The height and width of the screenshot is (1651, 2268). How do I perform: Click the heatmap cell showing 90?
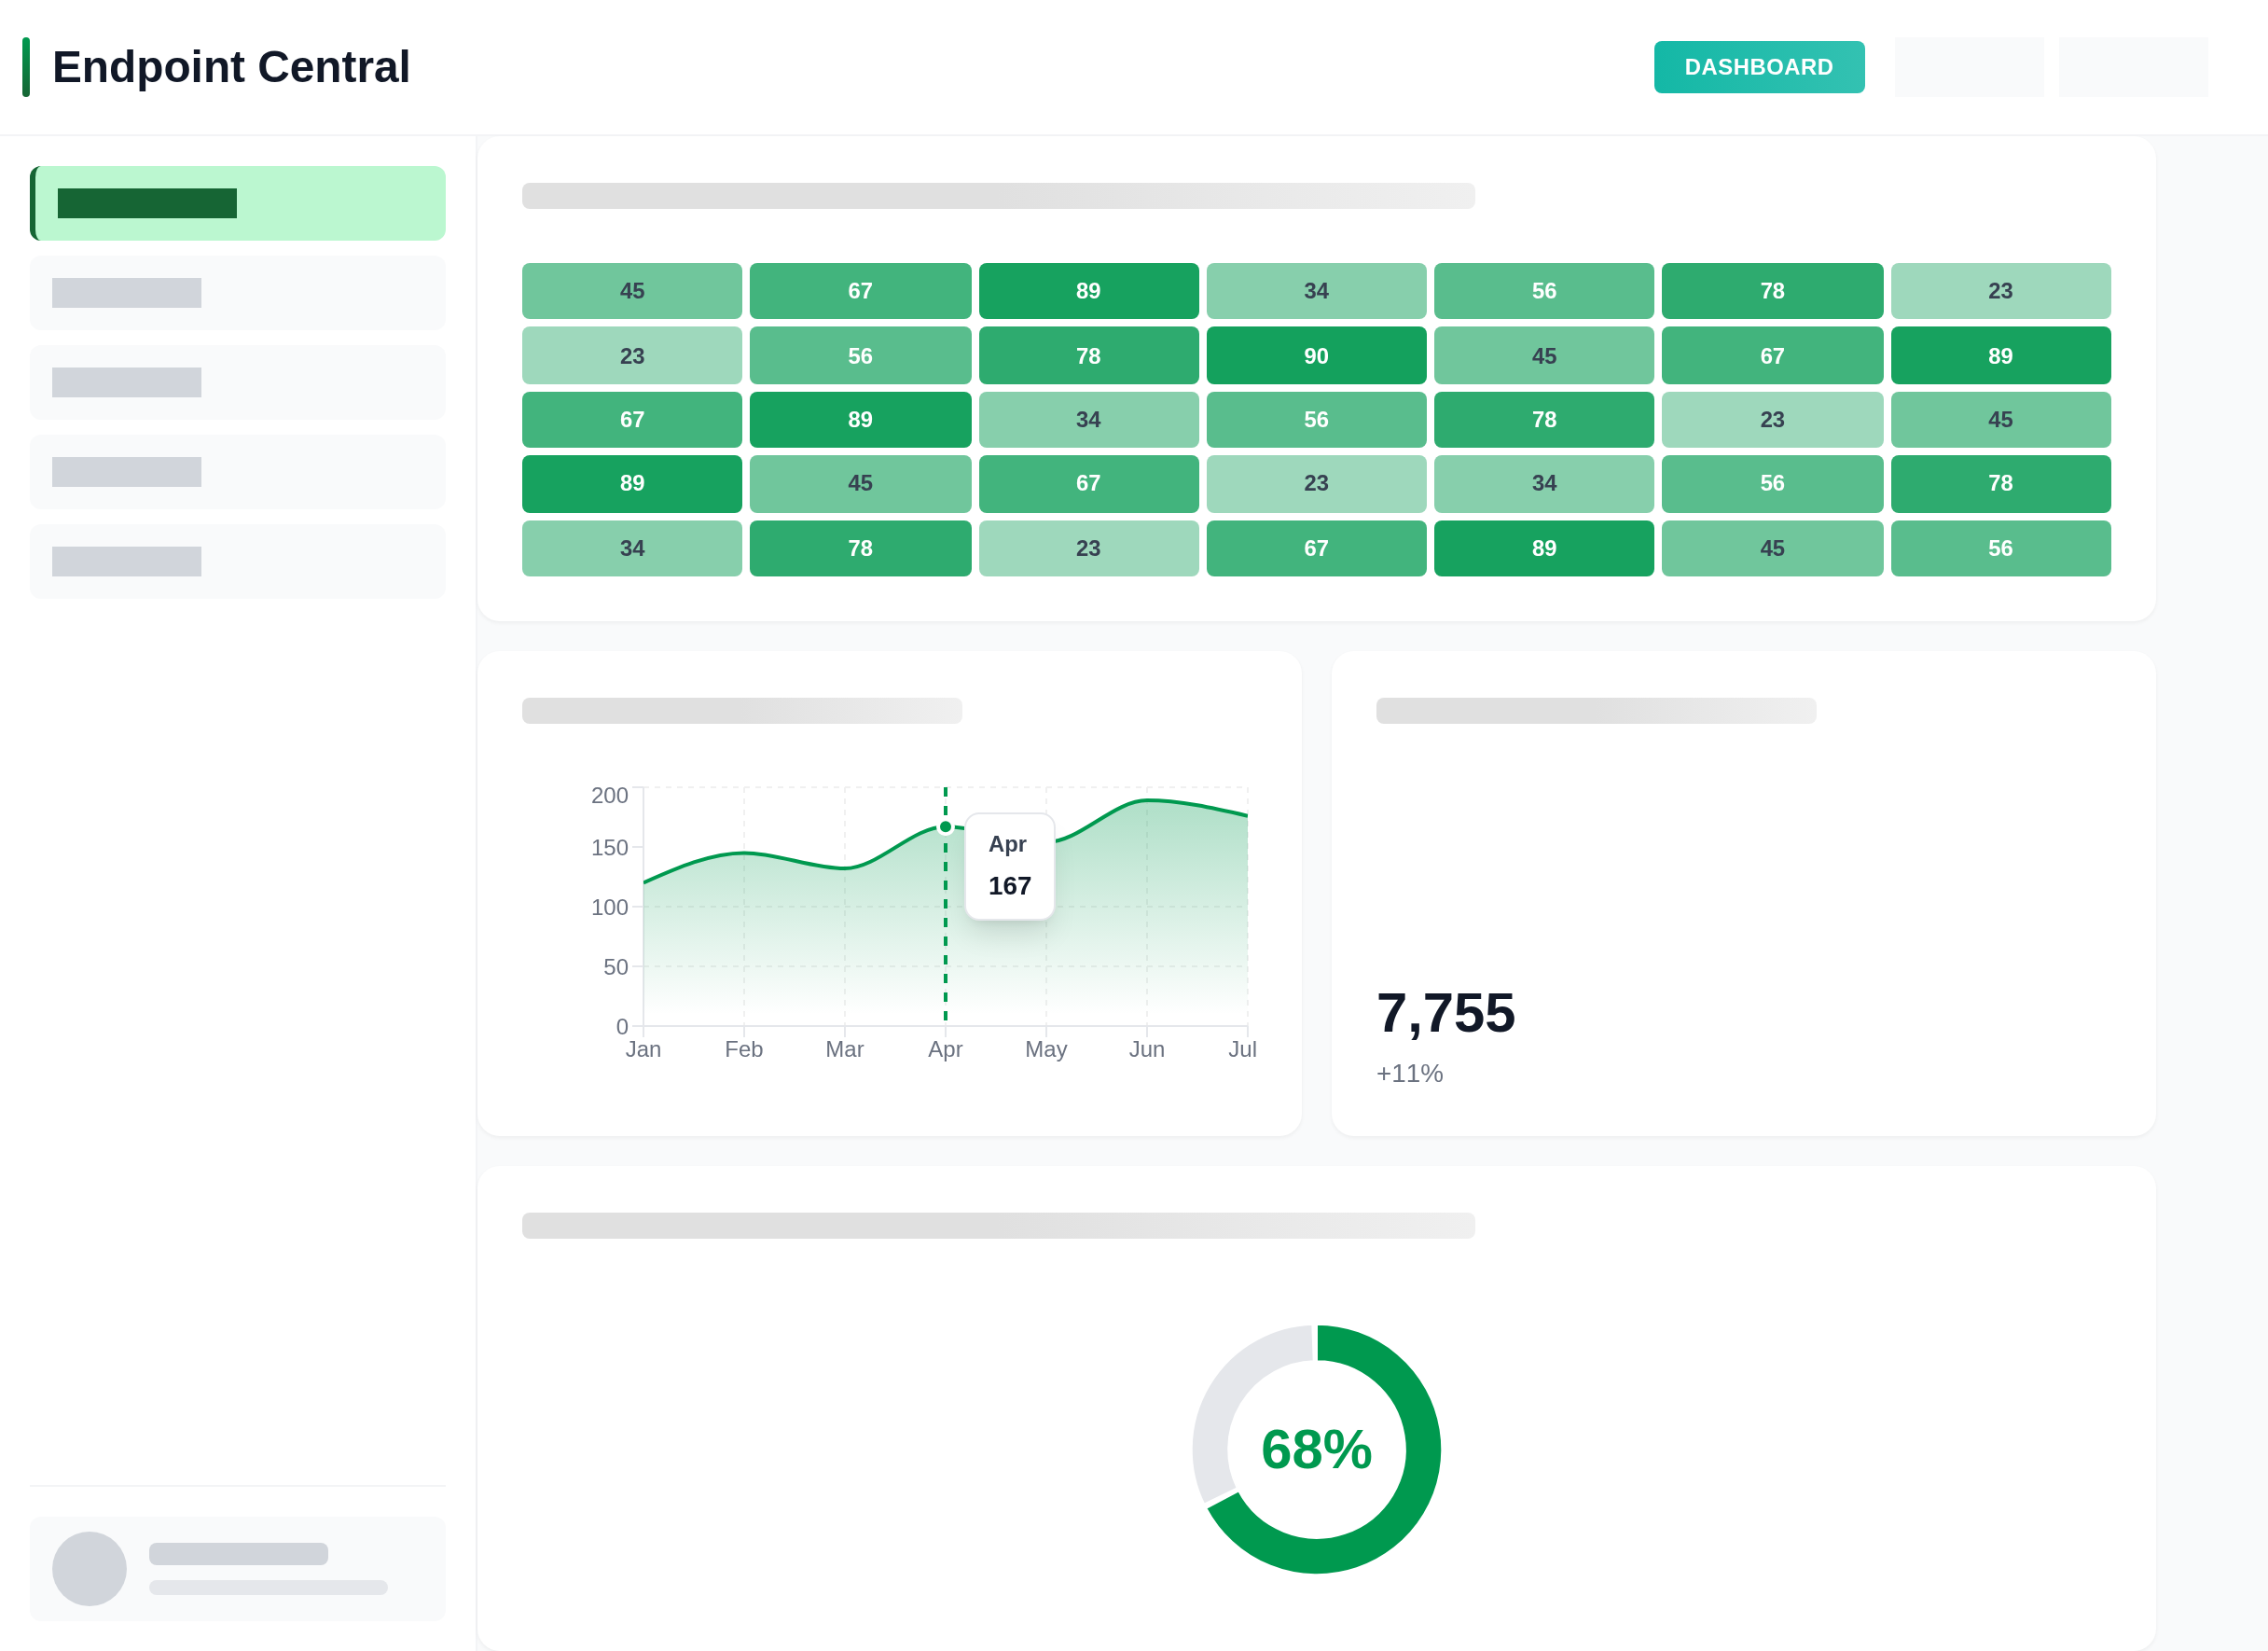point(1315,356)
